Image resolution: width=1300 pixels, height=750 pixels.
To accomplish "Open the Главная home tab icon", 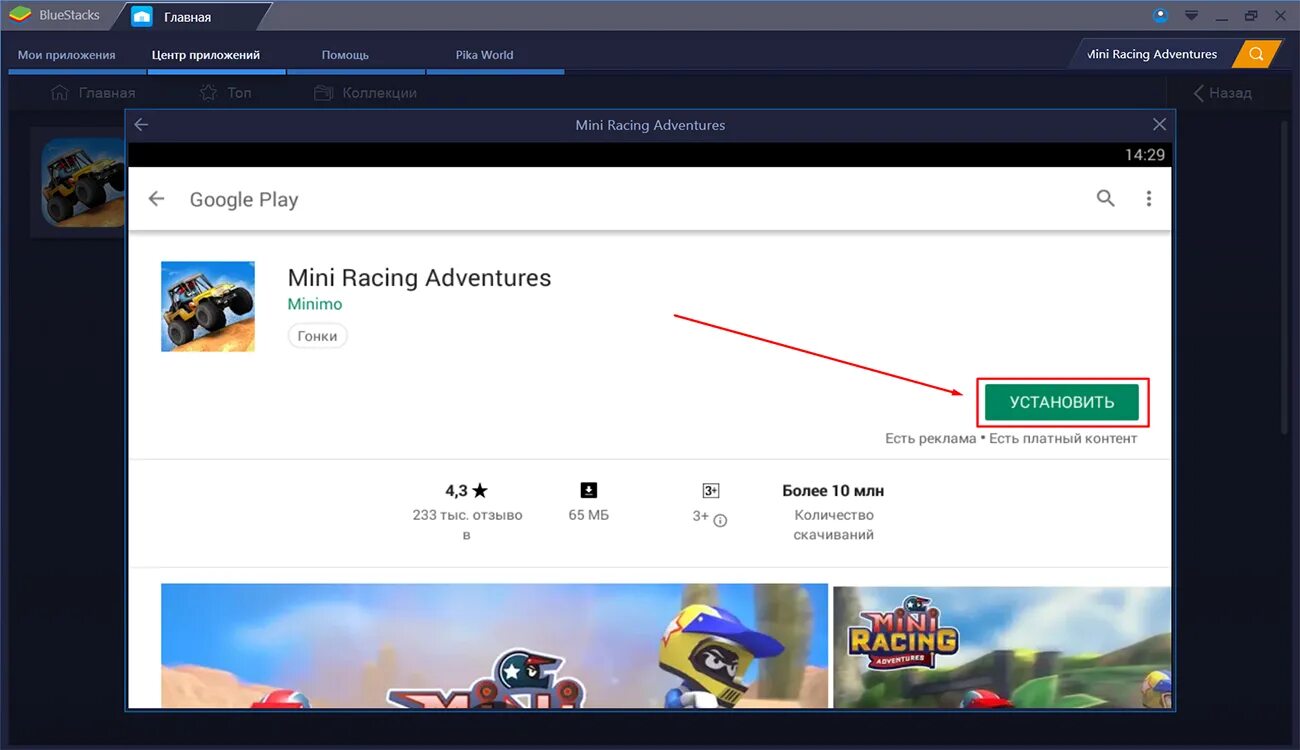I will point(142,16).
